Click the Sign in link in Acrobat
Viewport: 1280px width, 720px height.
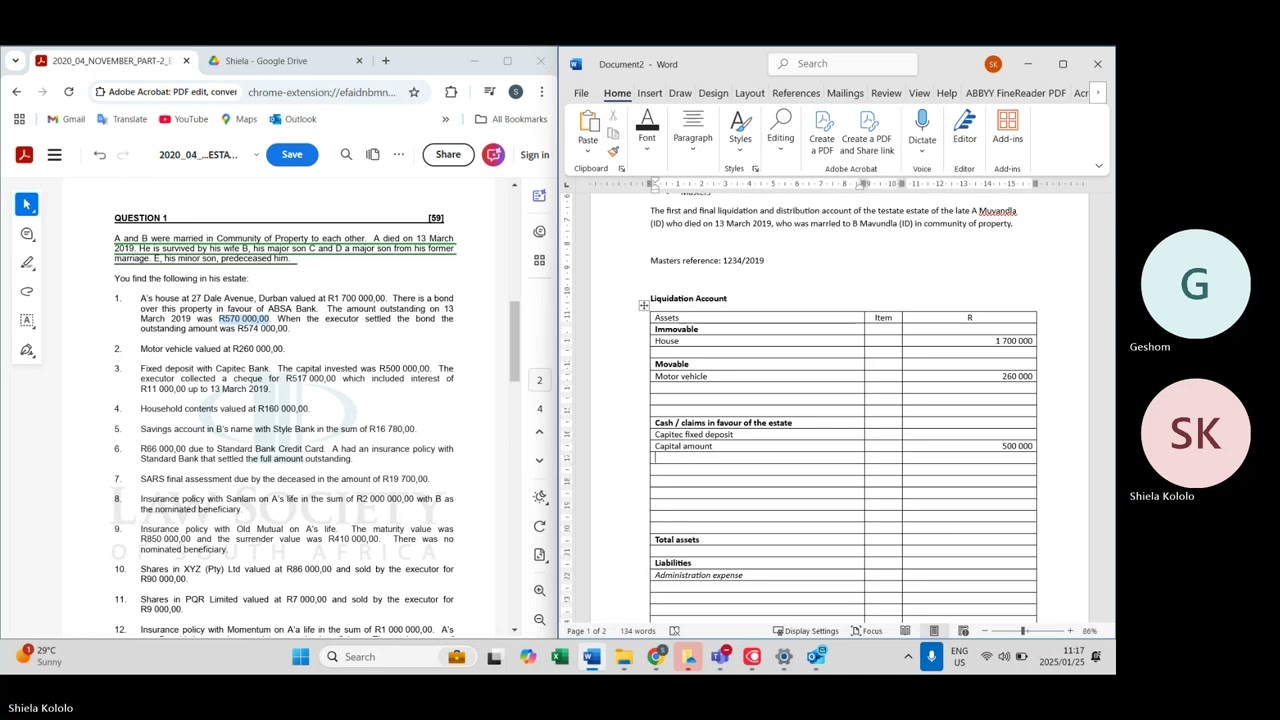tap(534, 155)
